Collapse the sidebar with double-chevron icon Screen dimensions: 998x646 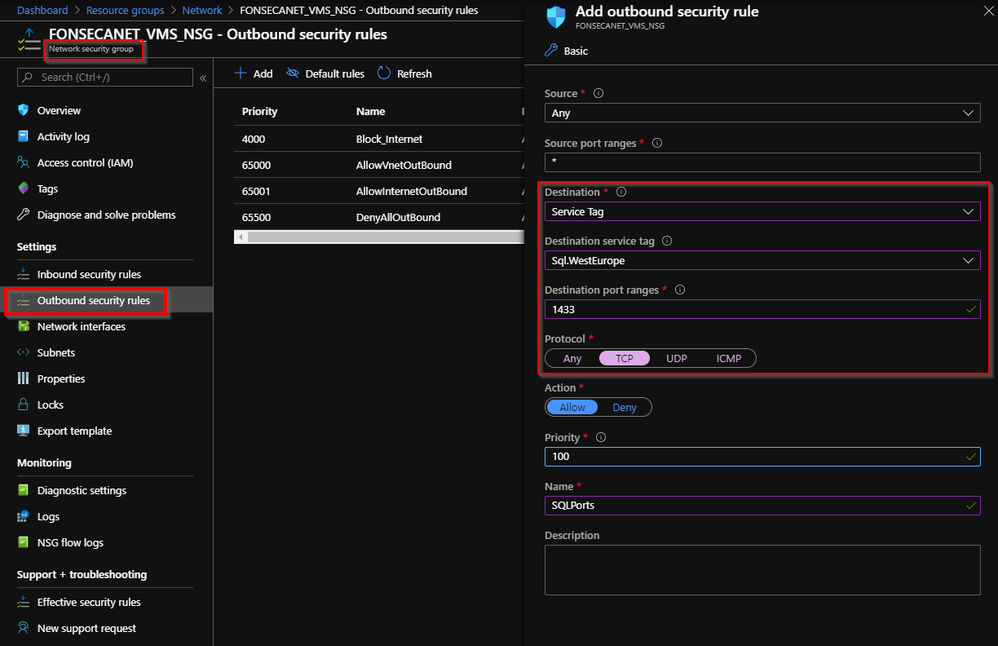(203, 78)
